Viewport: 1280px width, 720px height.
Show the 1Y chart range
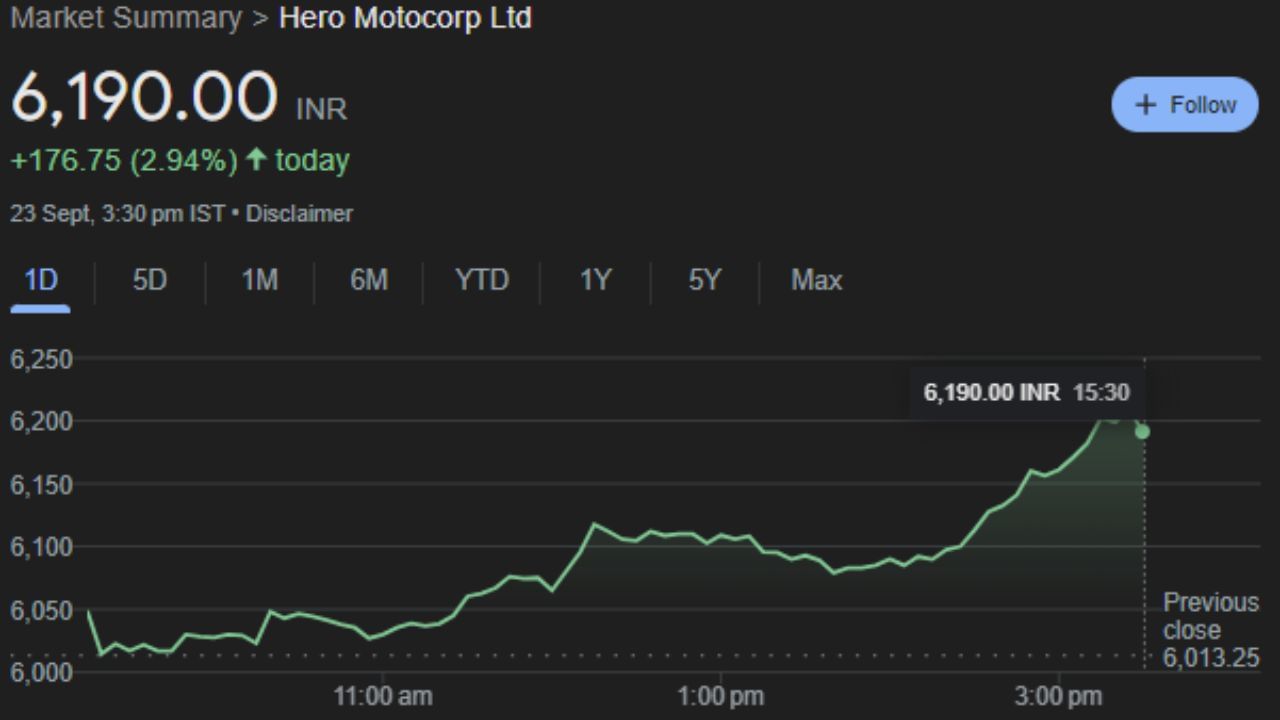595,281
